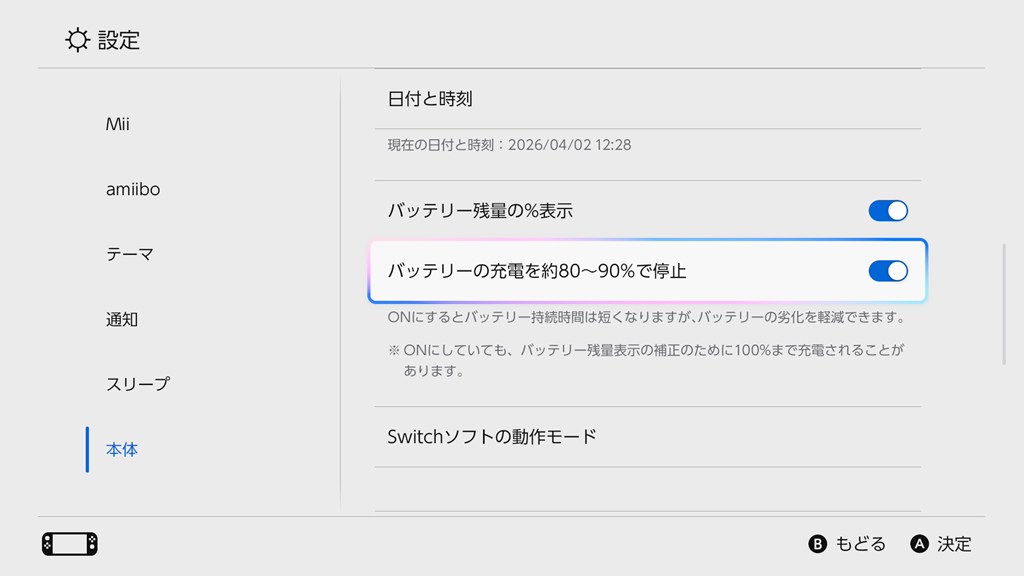Select スリープ in the sidebar
1024x576 pixels.
138,384
